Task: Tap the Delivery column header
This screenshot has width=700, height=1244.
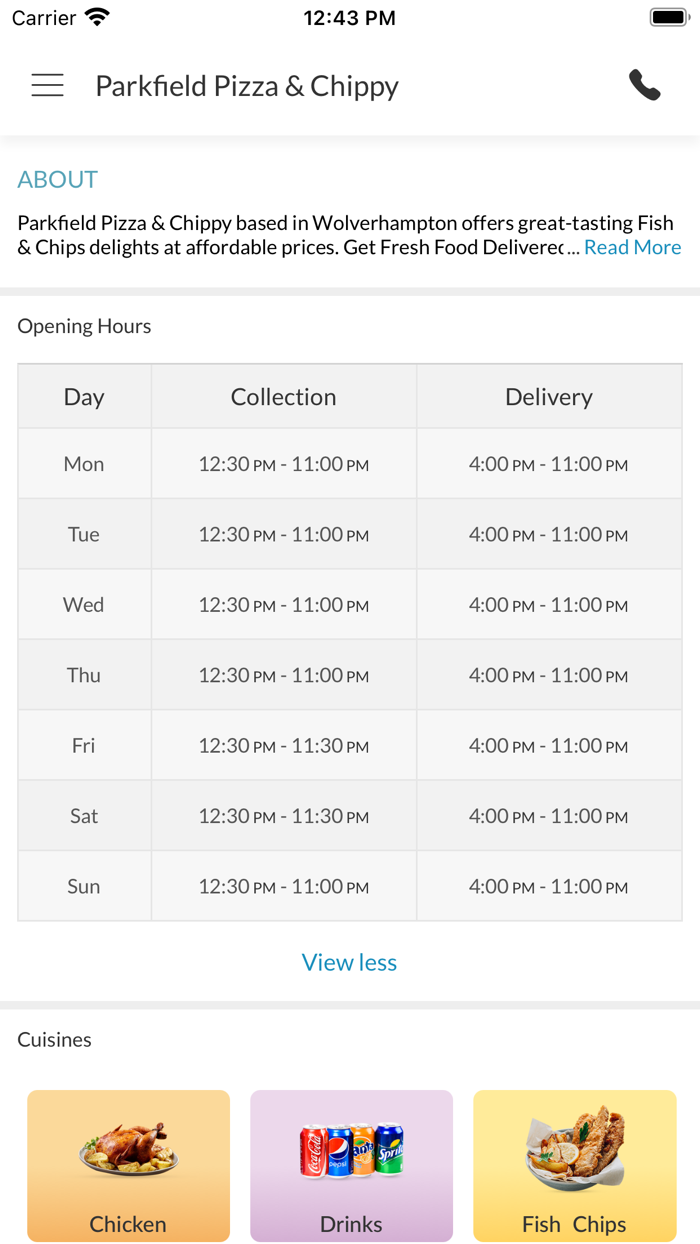Action: [549, 397]
